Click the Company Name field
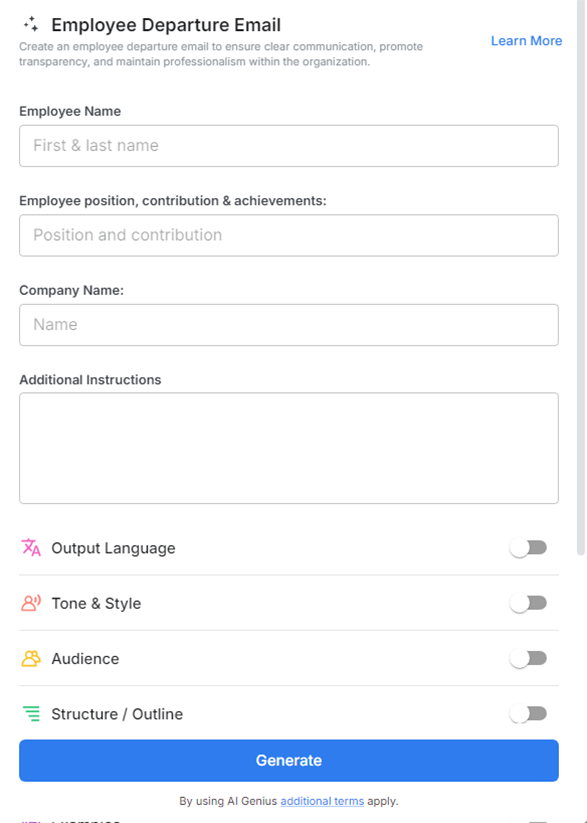 tap(288, 324)
